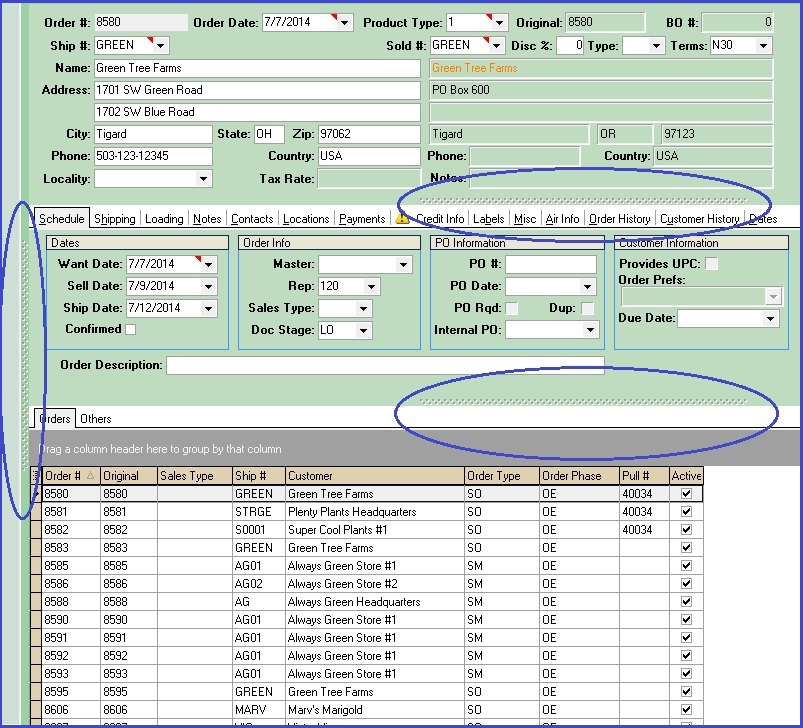The height and width of the screenshot is (728, 803).
Task: Expand the Doc Stage dropdown
Action: 363,330
